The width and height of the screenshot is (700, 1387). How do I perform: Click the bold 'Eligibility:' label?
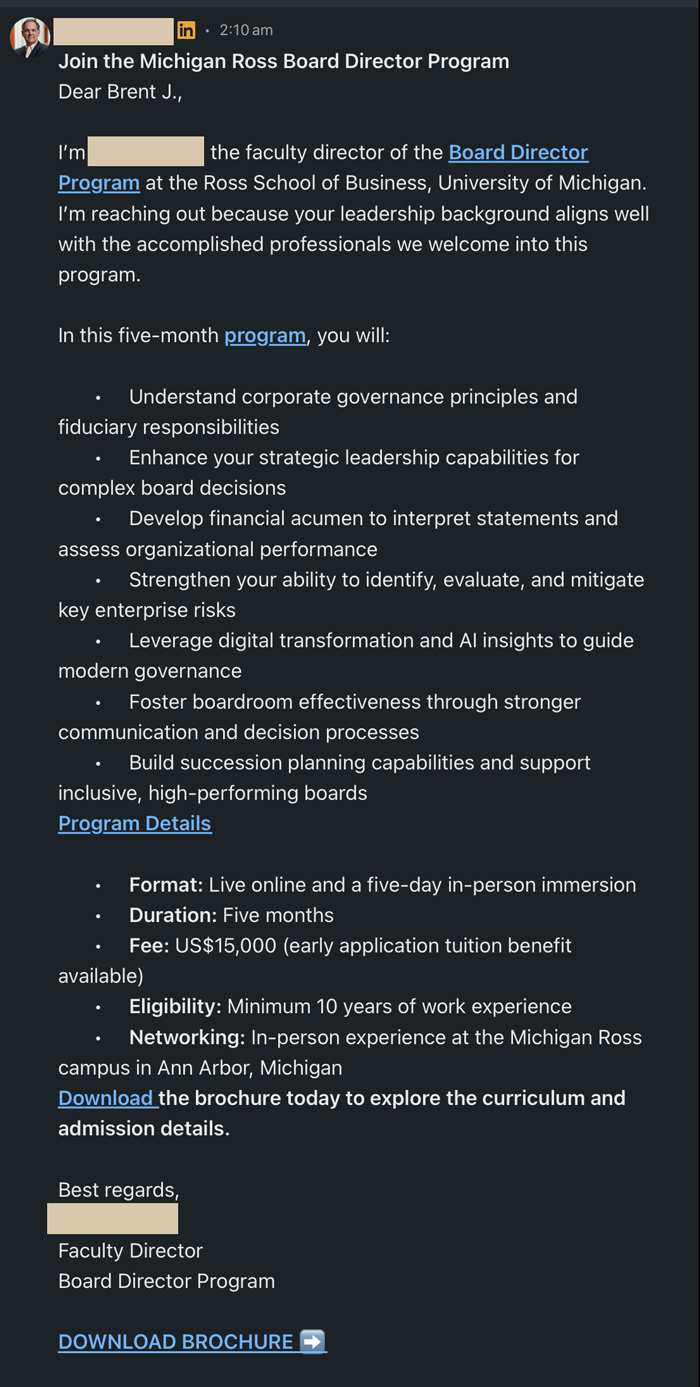(175, 1006)
